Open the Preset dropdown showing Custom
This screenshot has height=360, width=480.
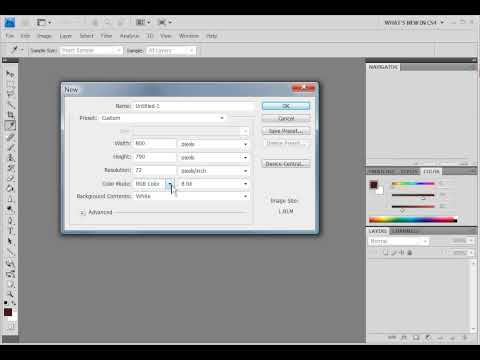[x=163, y=118]
